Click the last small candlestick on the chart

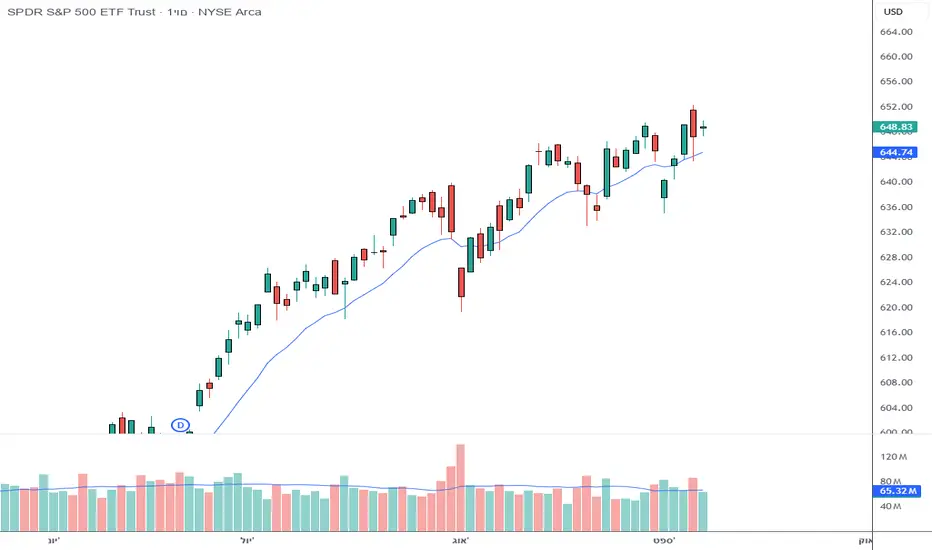tap(703, 127)
